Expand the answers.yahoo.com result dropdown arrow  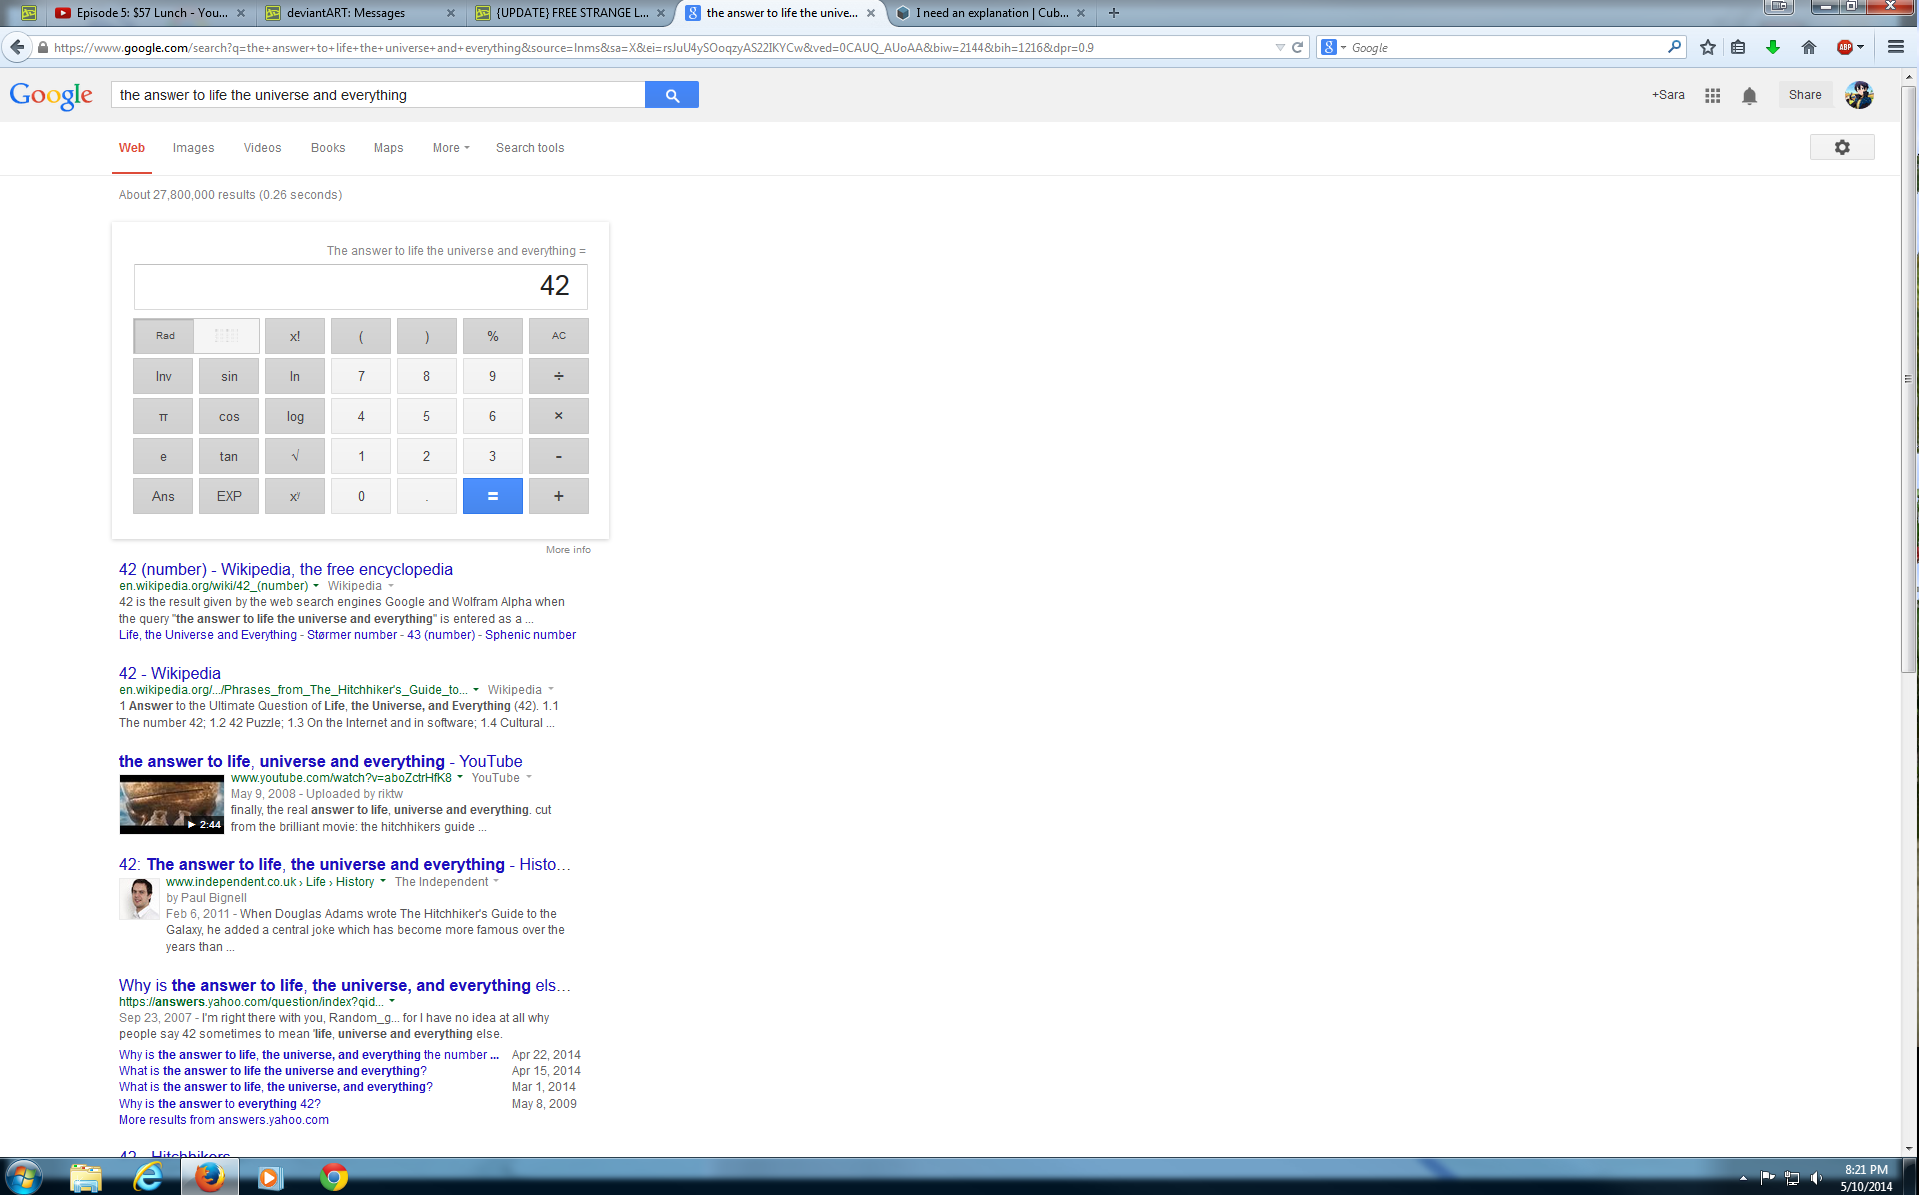tap(392, 1002)
